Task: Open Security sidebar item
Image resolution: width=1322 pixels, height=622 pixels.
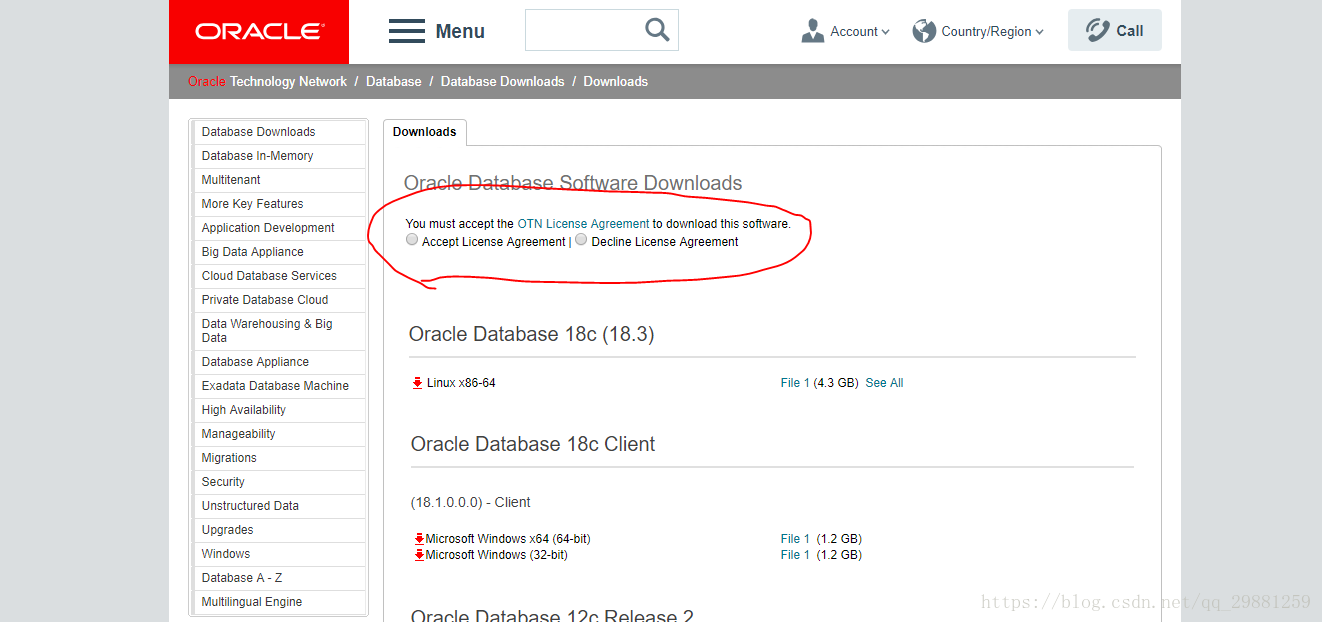Action: (279, 482)
